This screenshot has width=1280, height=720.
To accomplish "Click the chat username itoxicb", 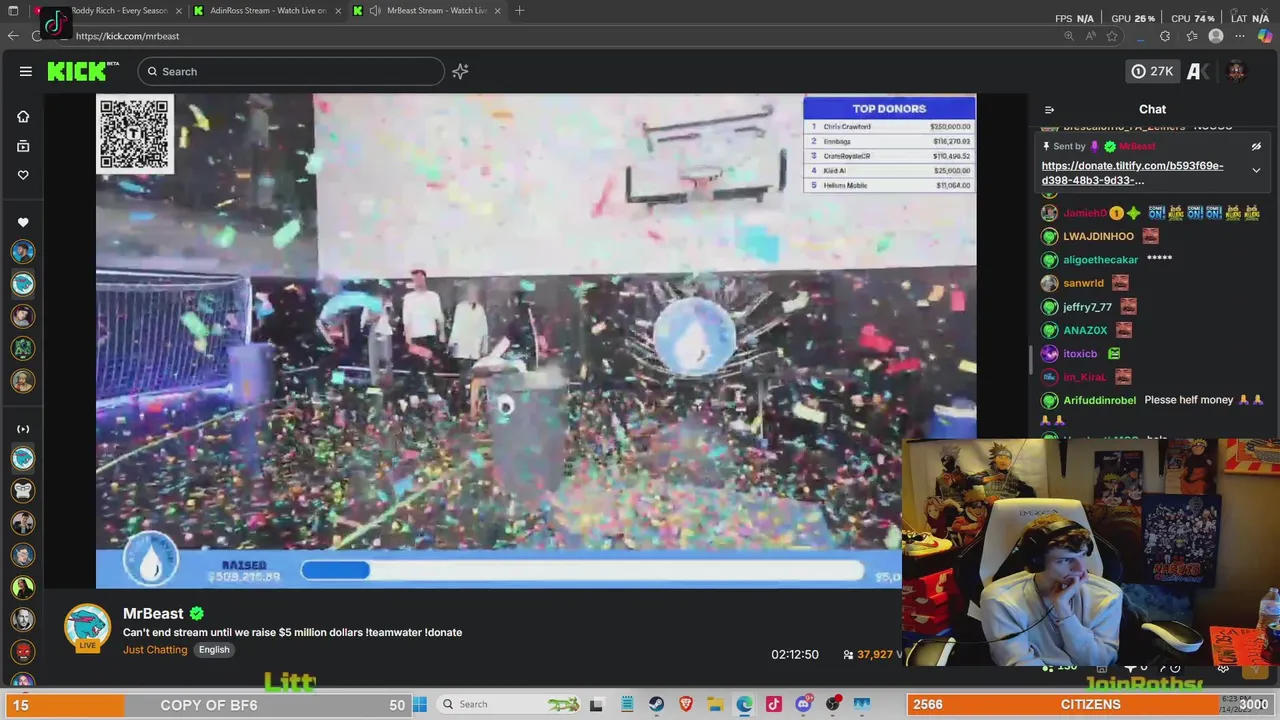I will 1080,353.
